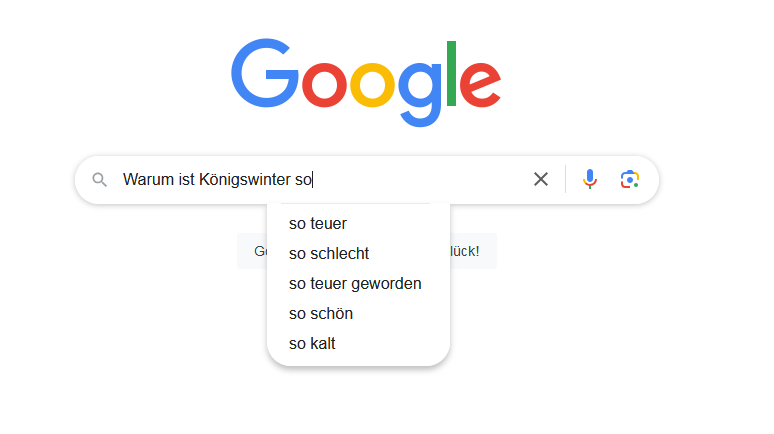Pick the suggestion "so teuer geworden"
Image resolution: width=774 pixels, height=434 pixels.
(x=355, y=283)
